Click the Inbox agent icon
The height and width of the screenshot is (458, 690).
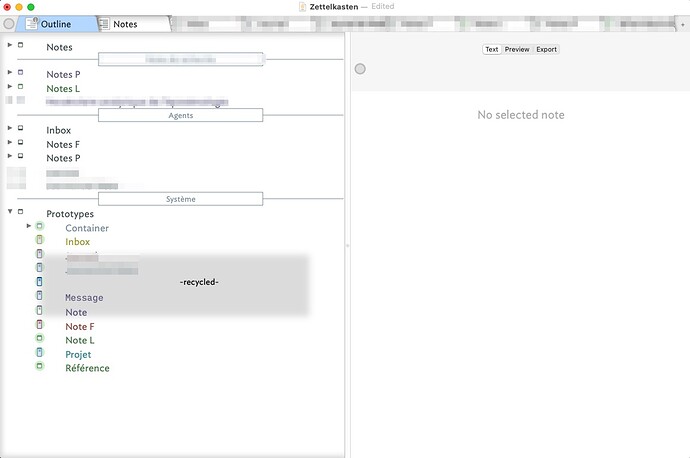20,128
